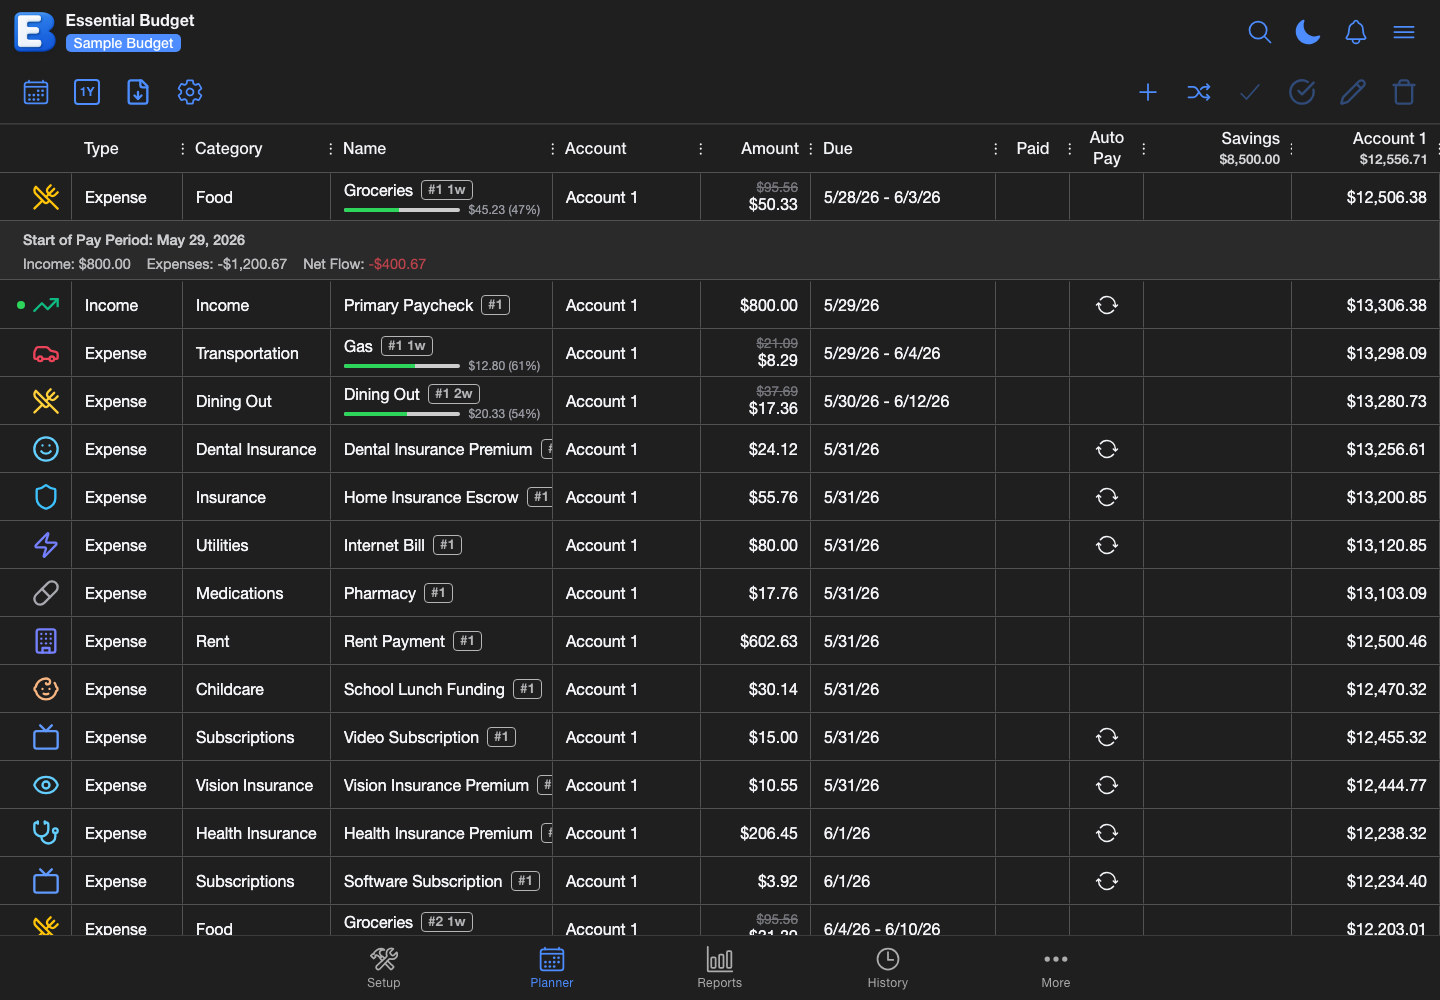Open the Auto Pay column options menu
This screenshot has height=1000, width=1440.
pos(1143,148)
